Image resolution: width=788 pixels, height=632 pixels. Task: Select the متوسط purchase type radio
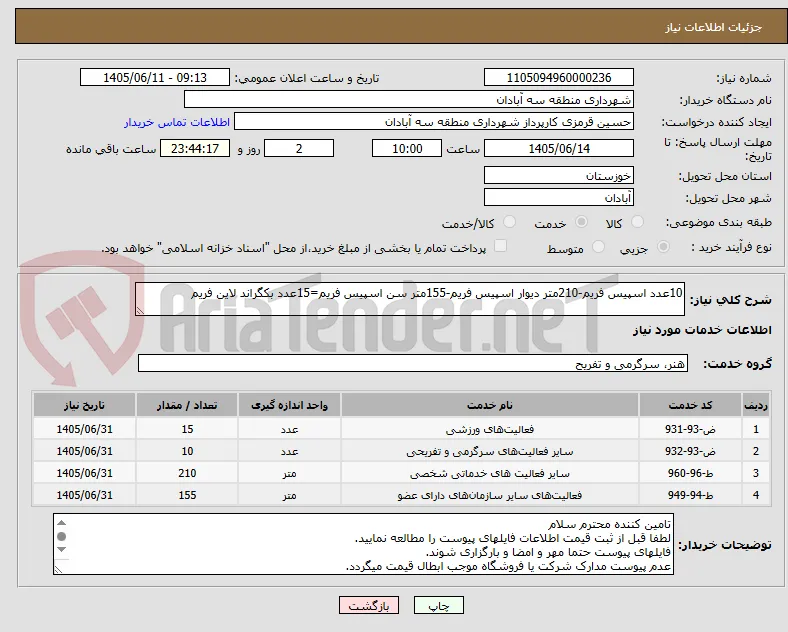pyautogui.click(x=598, y=247)
